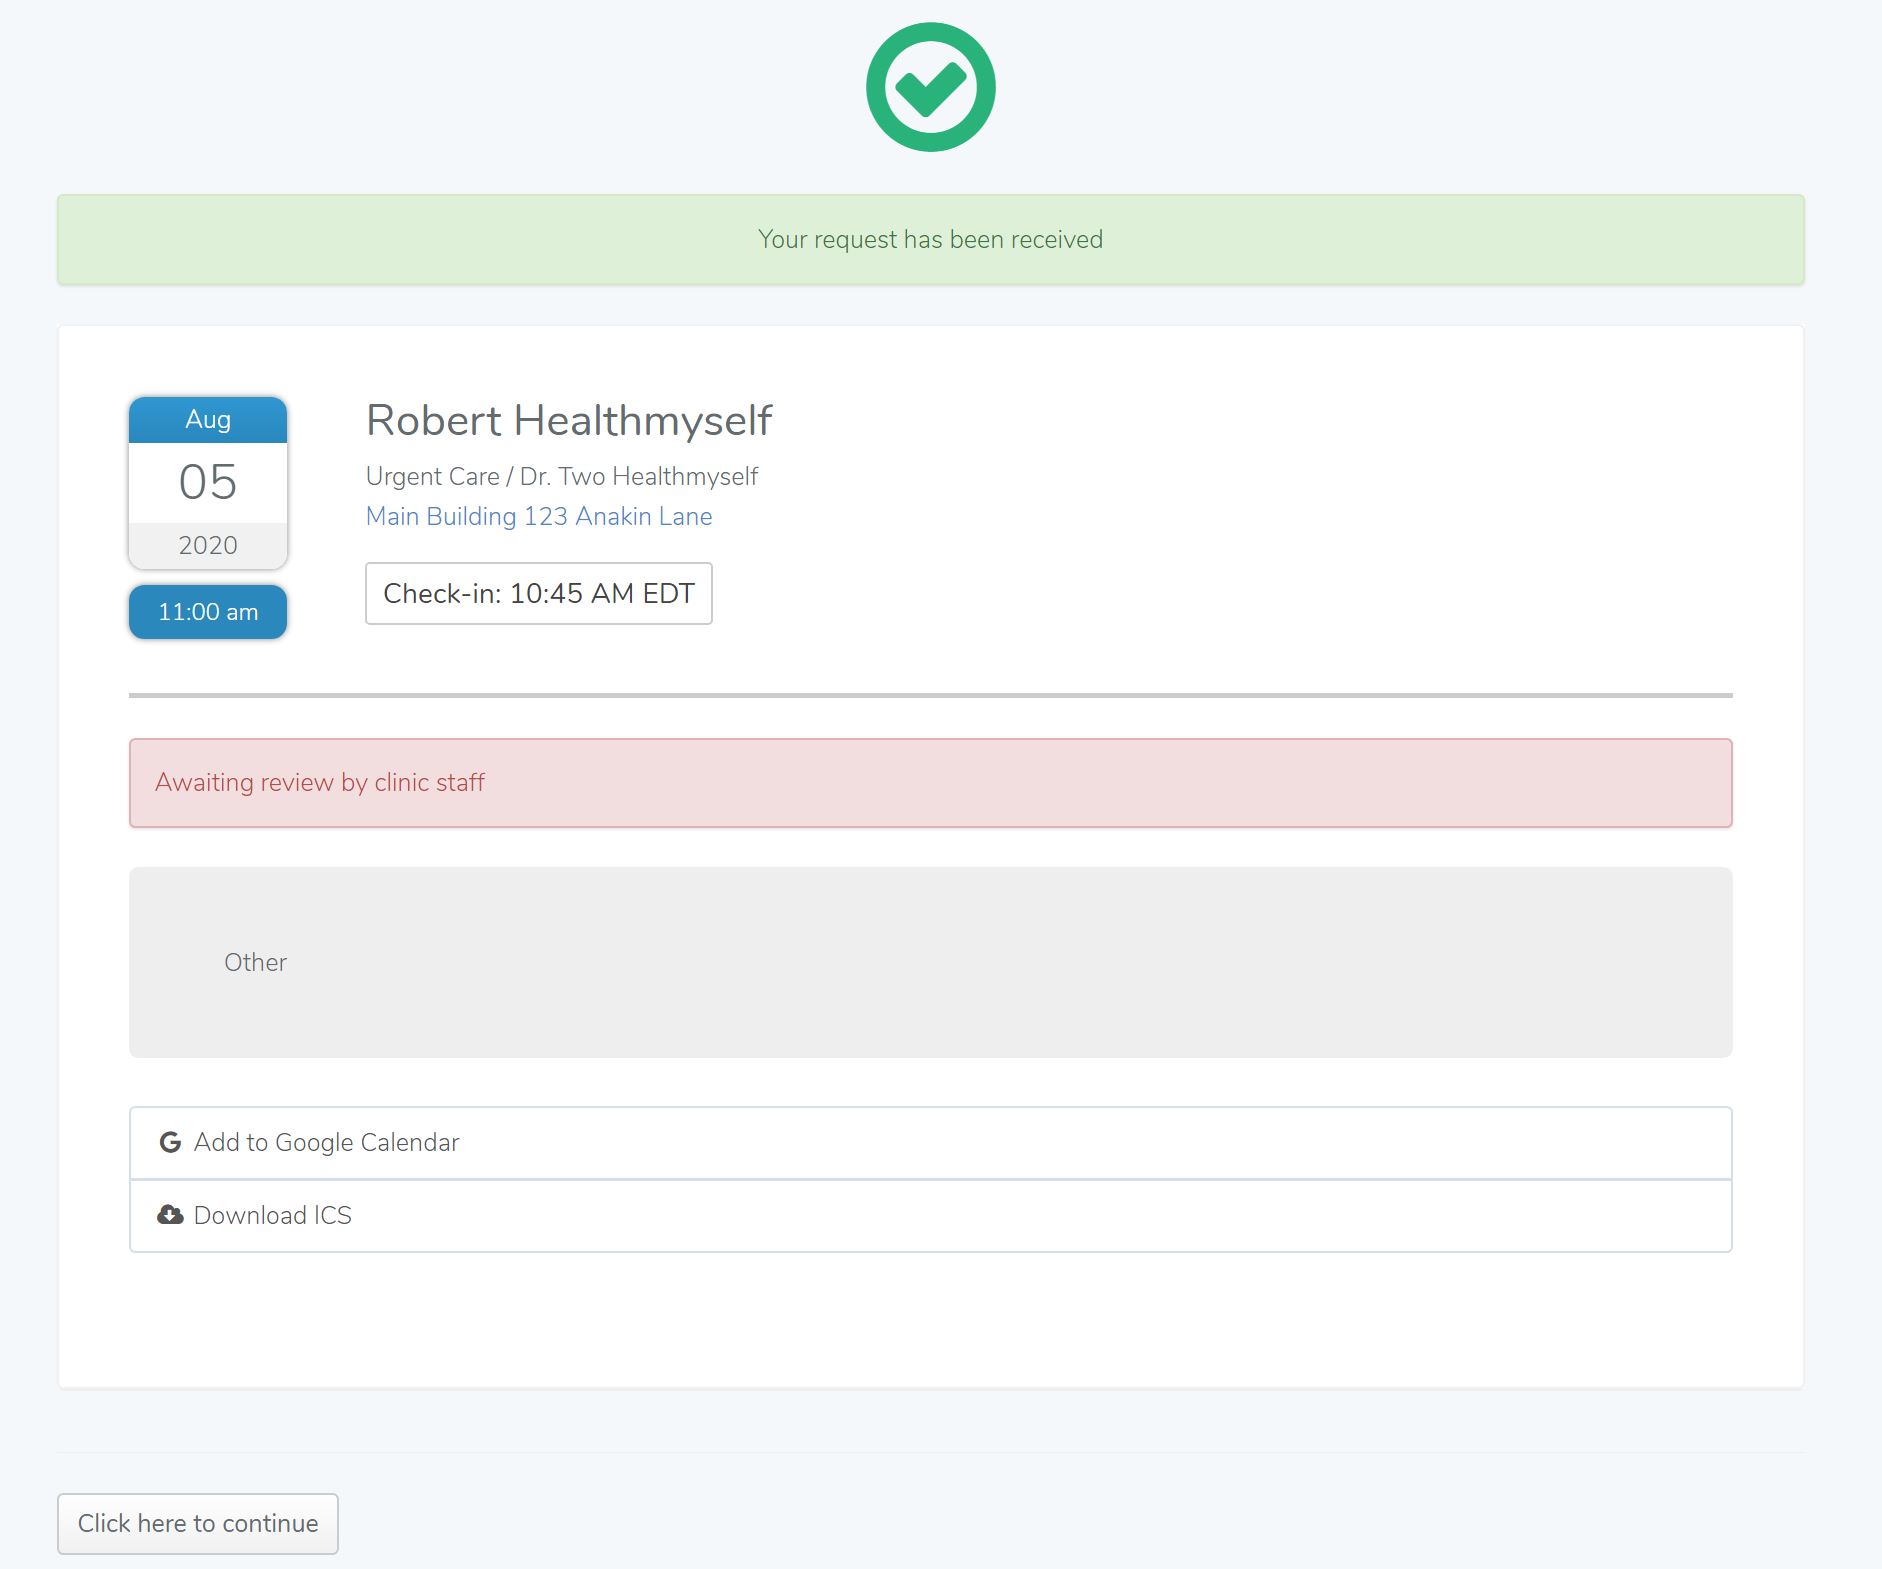The image size is (1882, 1569).
Task: Click the Dr. Two Healthmyself provider name
Action: coord(638,476)
